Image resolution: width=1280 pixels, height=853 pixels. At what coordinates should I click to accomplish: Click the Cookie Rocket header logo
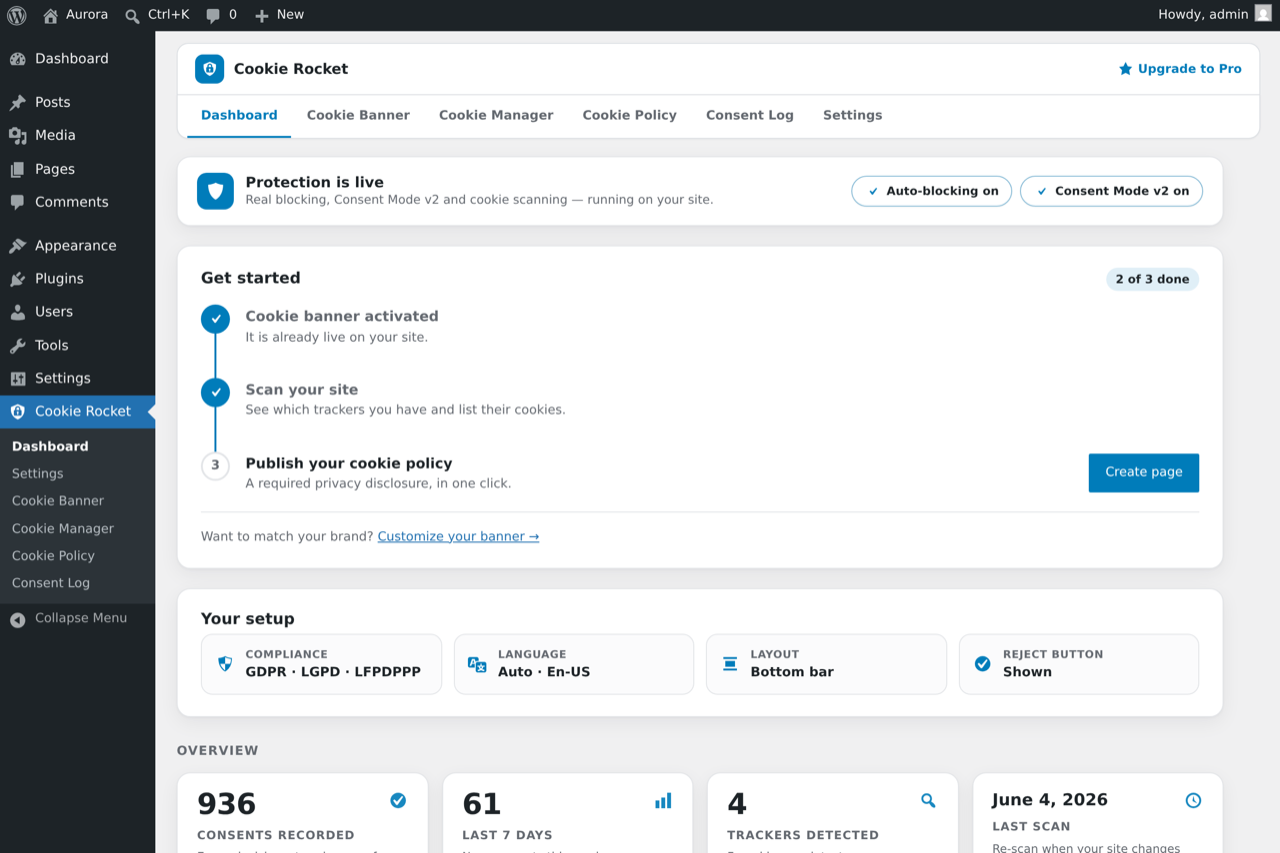click(209, 69)
